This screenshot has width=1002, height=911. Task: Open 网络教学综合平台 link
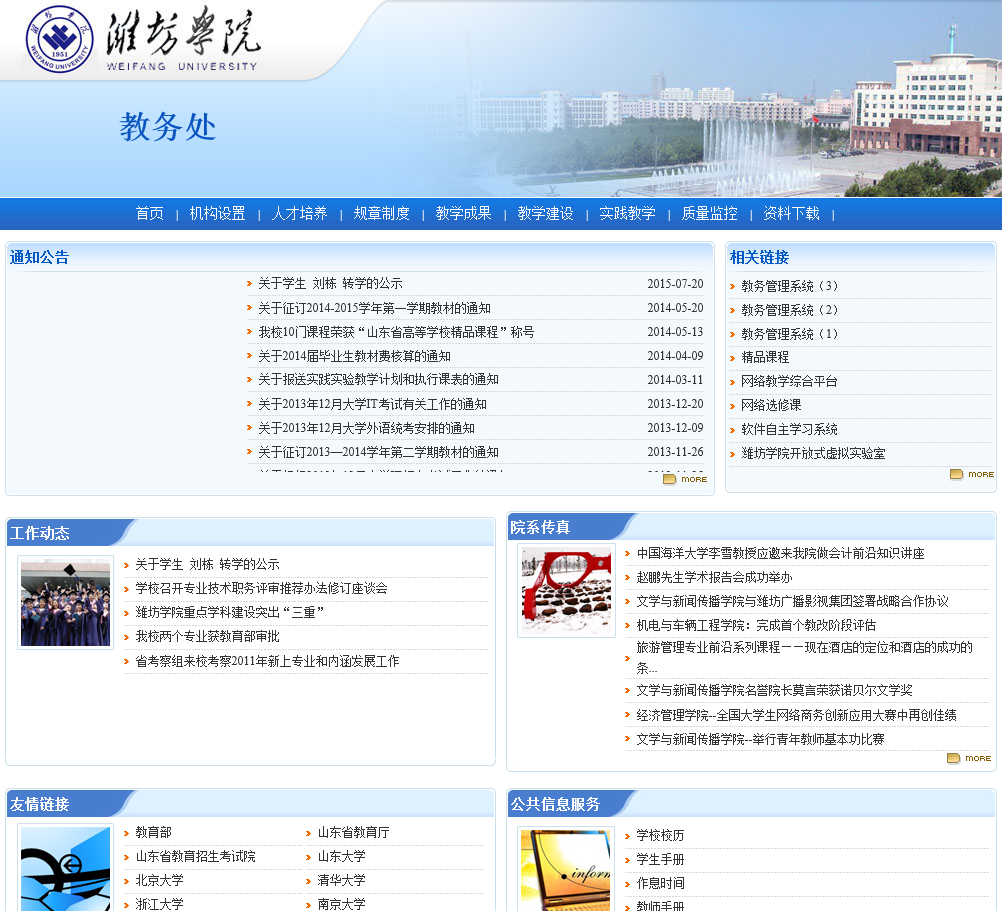pos(789,381)
